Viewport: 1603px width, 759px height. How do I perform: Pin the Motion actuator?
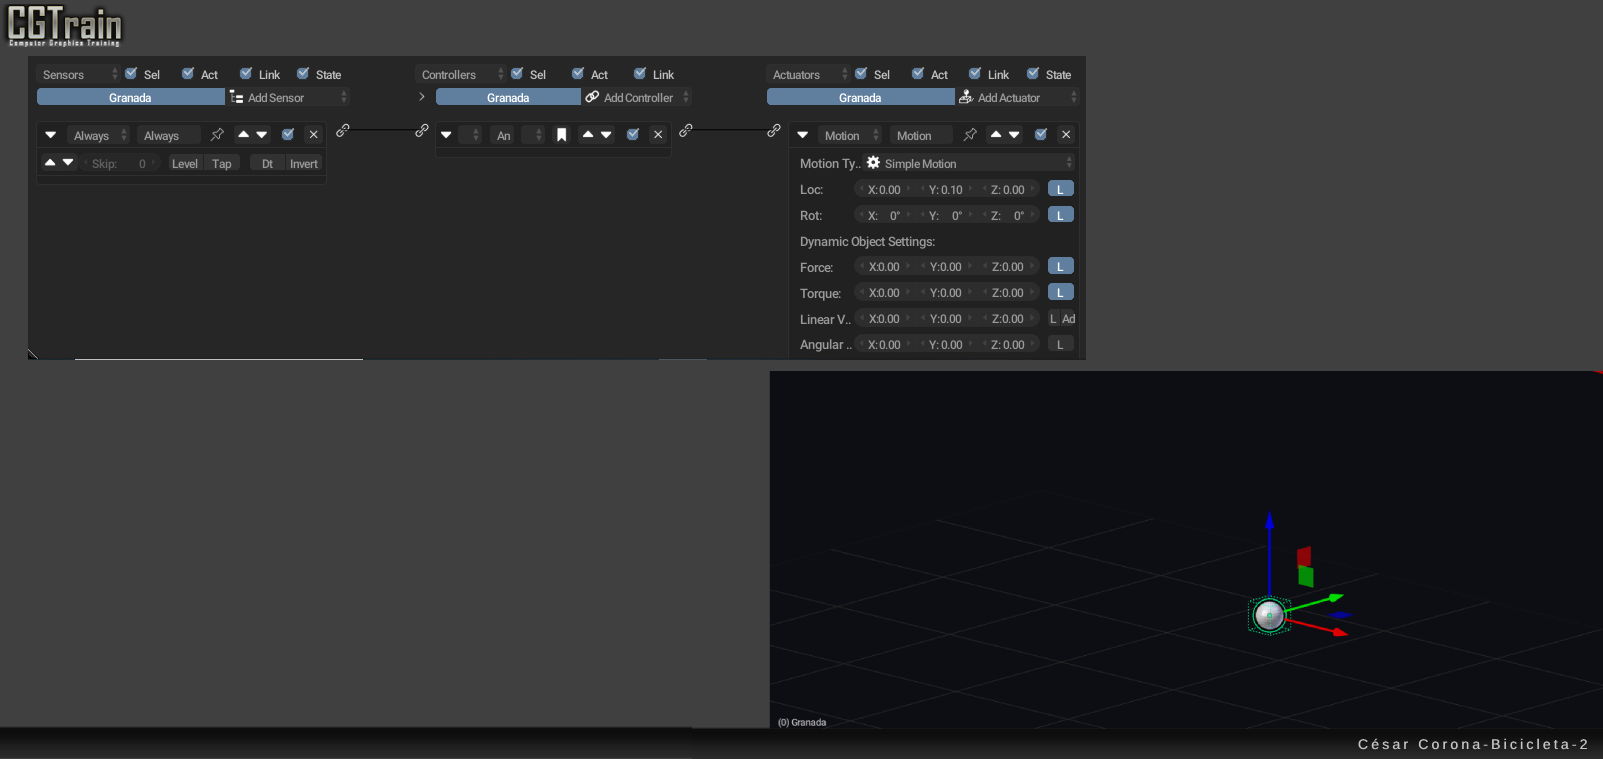[970, 135]
